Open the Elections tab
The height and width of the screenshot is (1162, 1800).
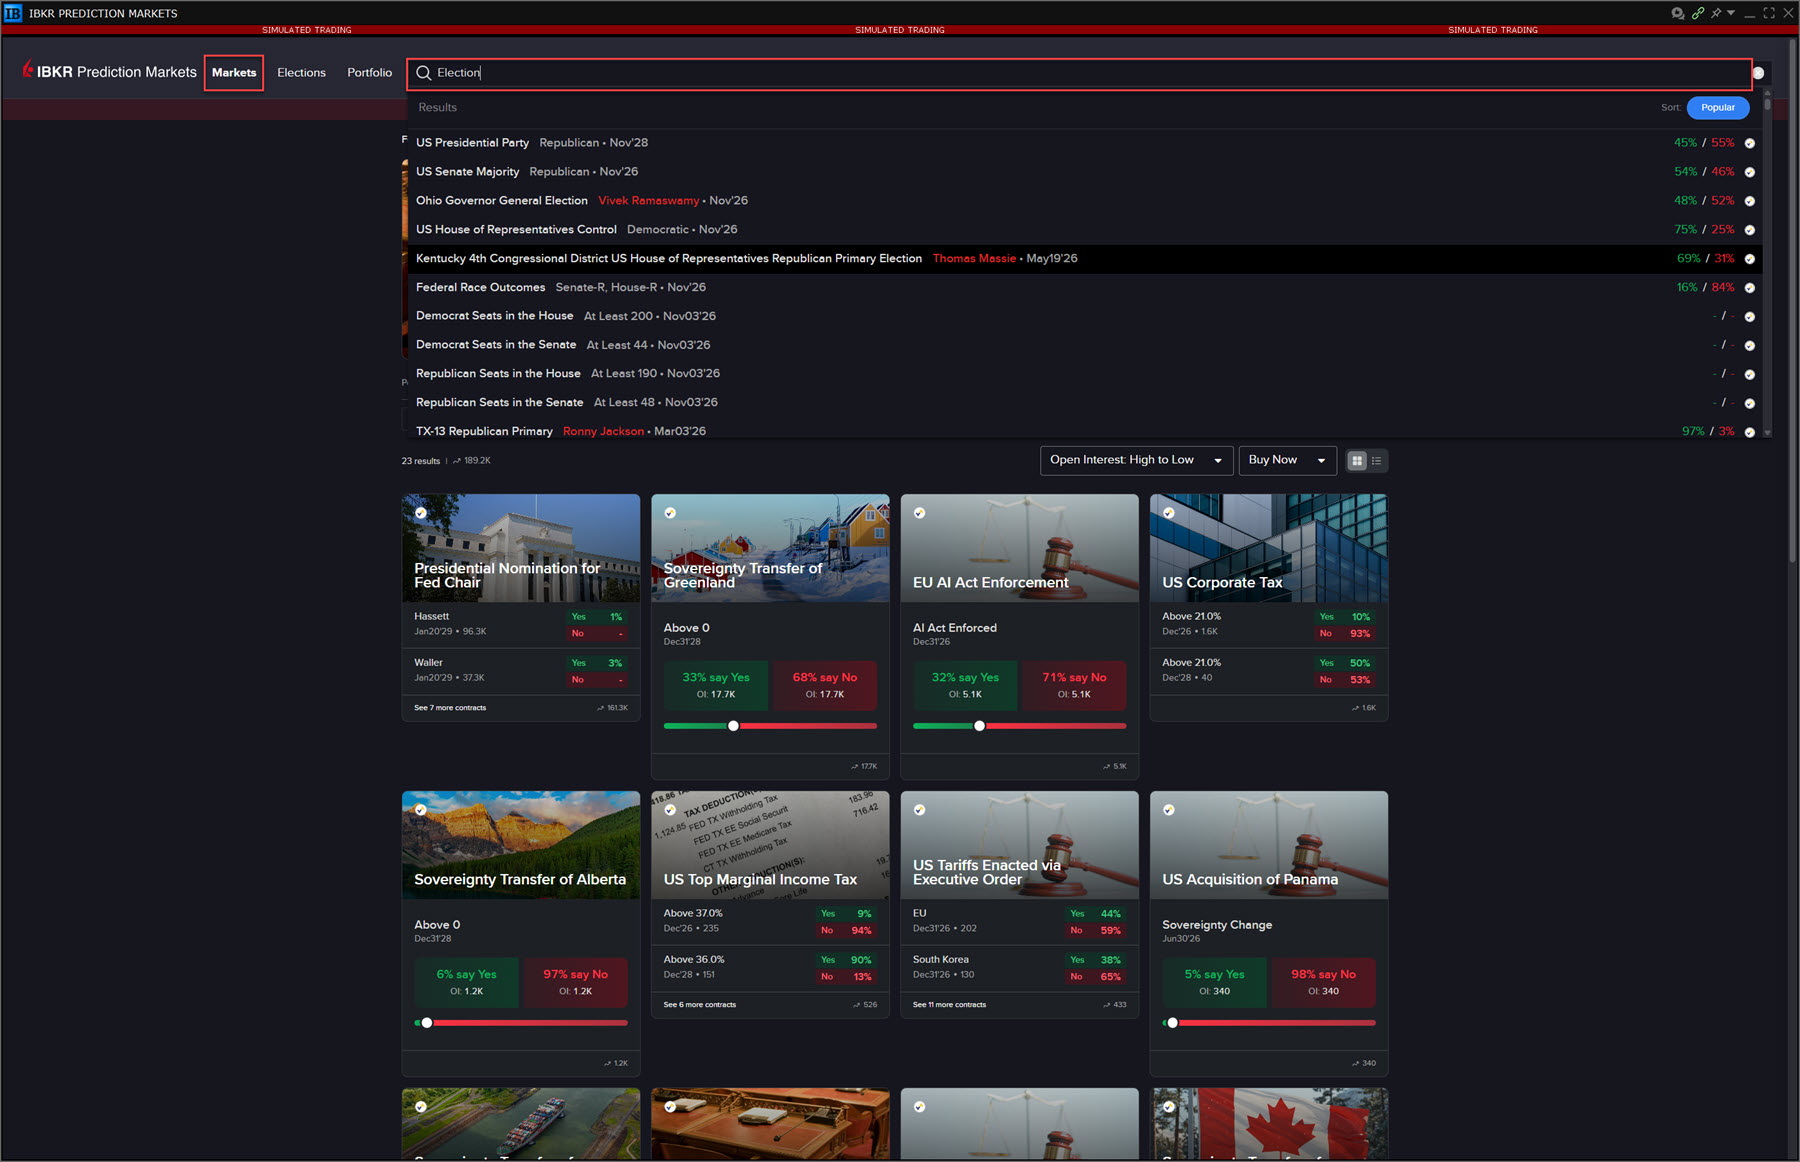pyautogui.click(x=301, y=73)
